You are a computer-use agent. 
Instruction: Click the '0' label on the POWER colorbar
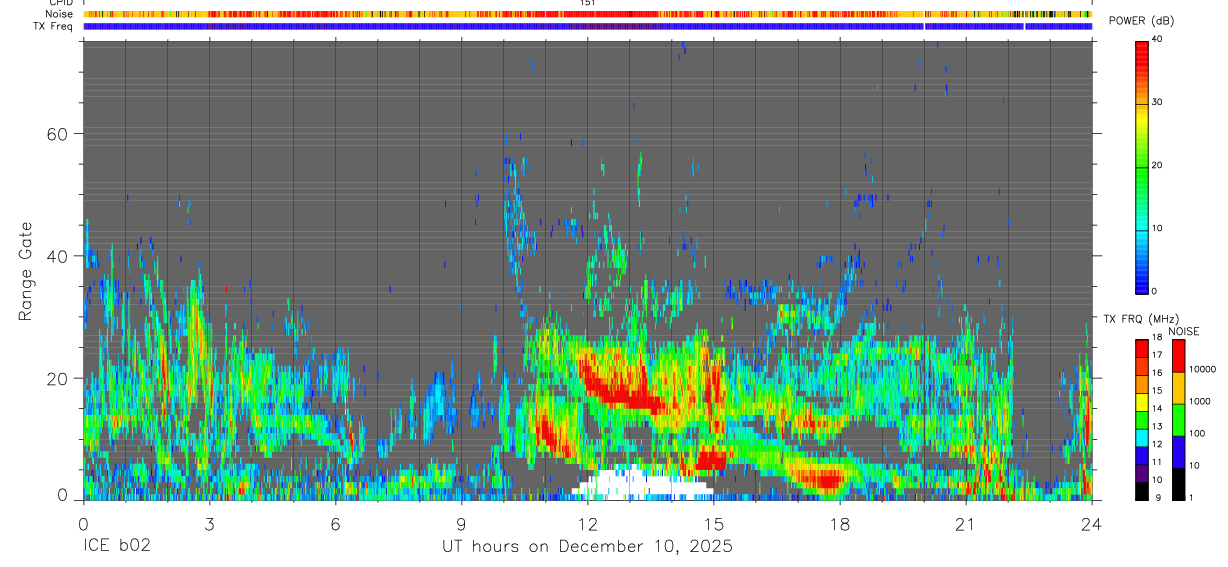(x=1156, y=291)
